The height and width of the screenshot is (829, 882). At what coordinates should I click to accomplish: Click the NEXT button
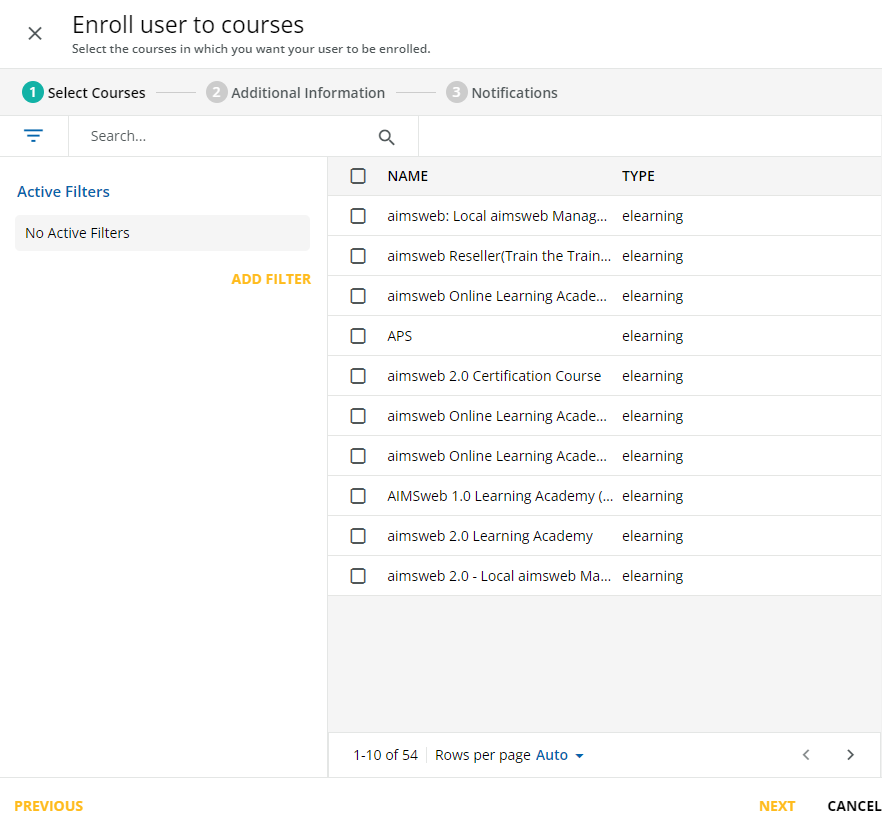[777, 806]
